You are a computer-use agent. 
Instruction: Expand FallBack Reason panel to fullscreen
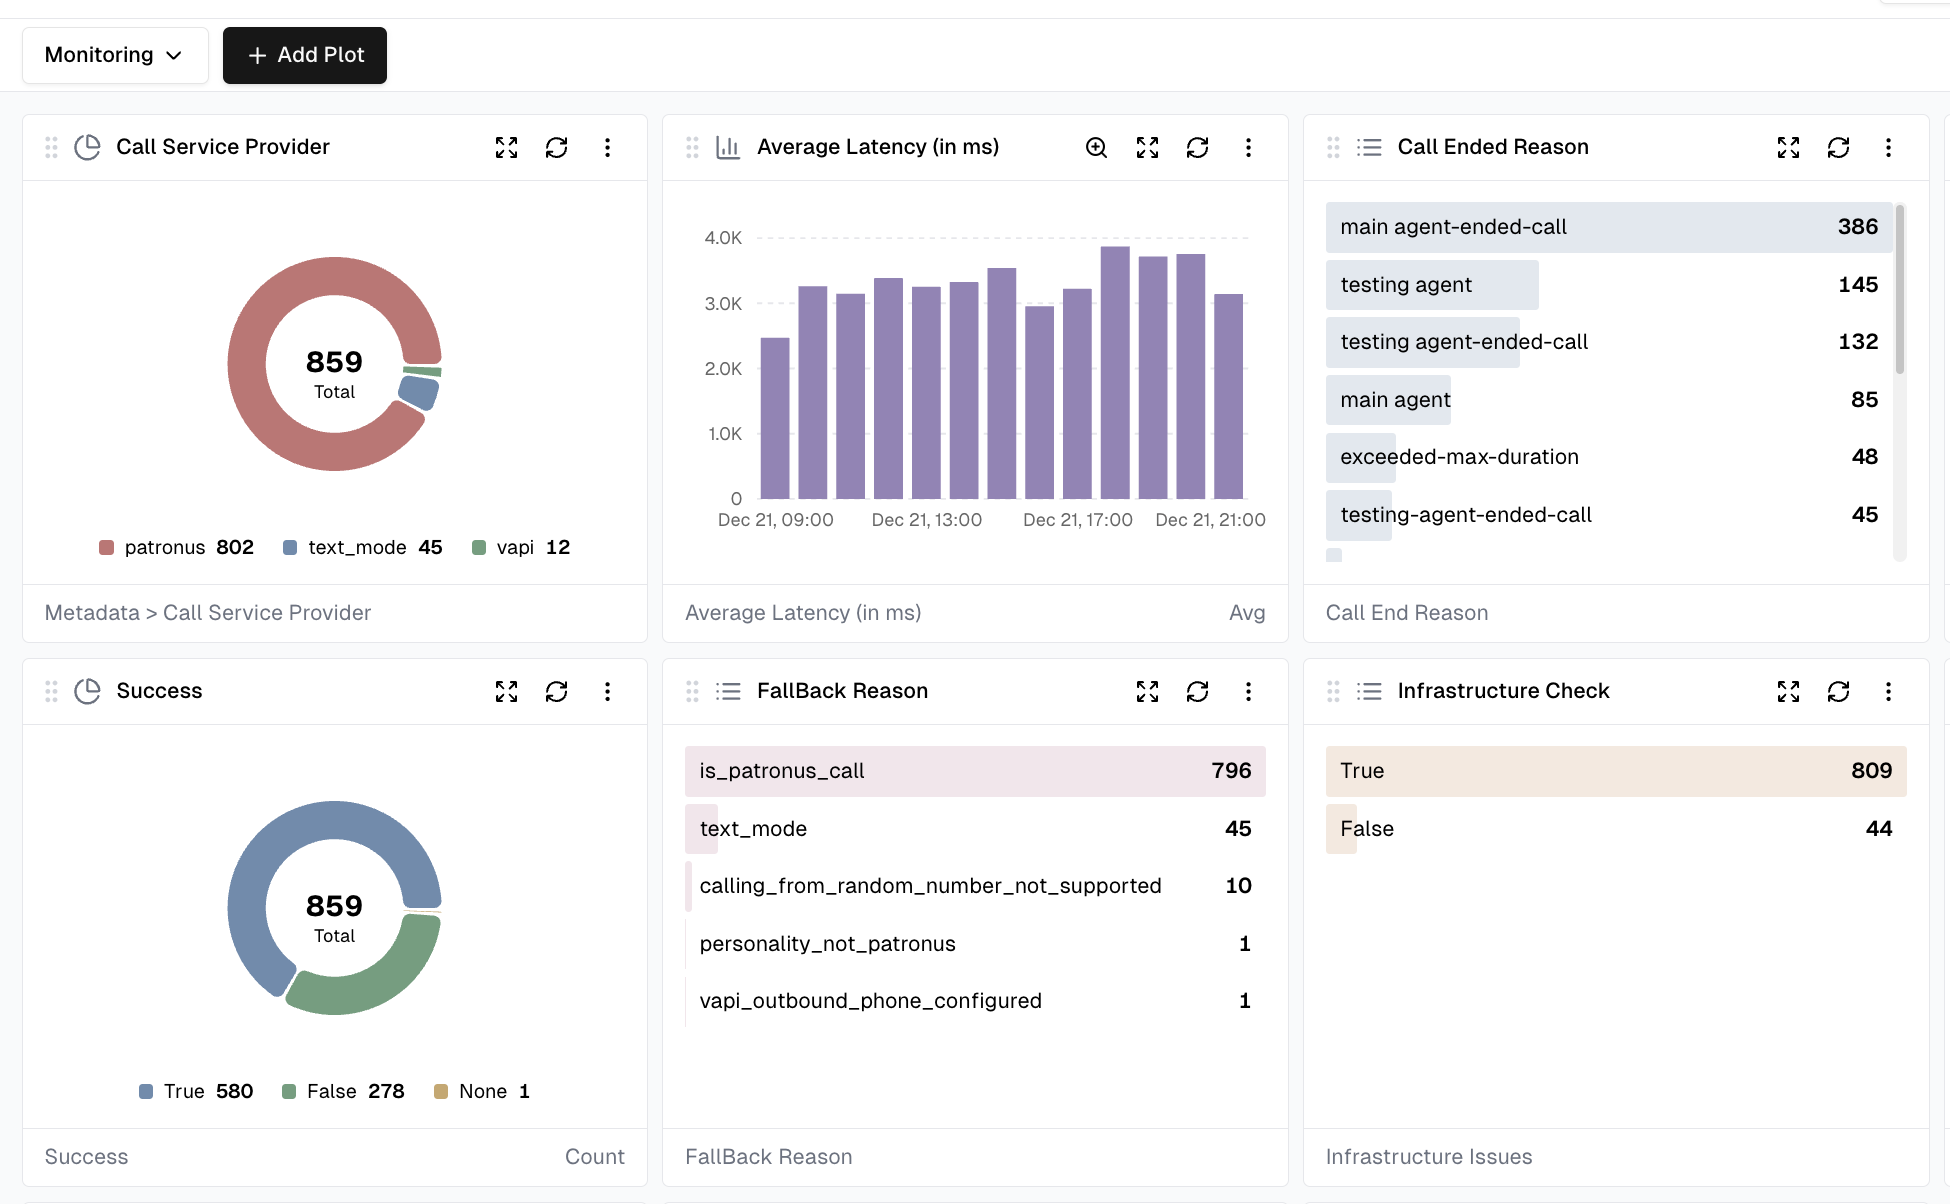point(1147,692)
